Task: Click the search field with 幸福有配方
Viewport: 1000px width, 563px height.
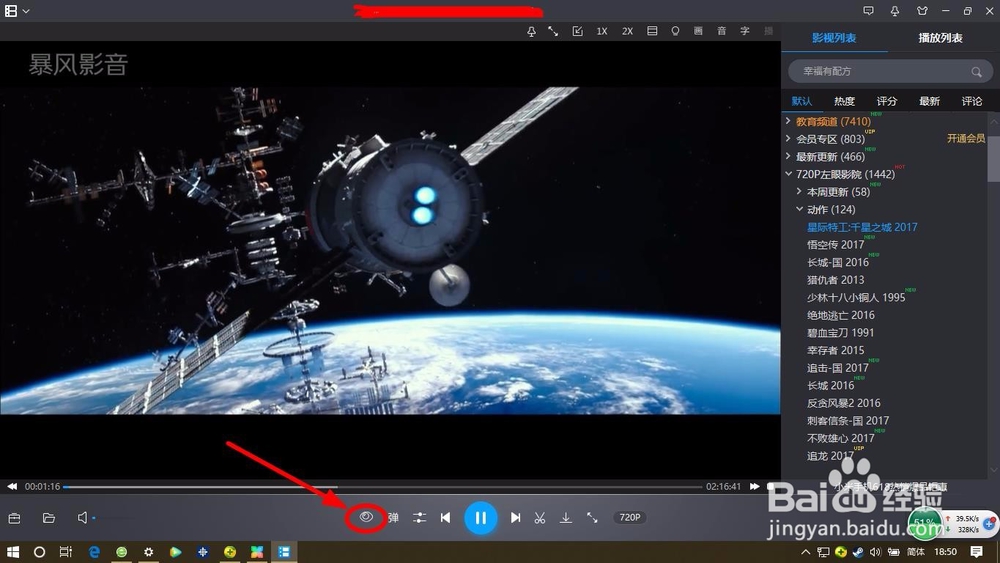Action: [x=890, y=71]
